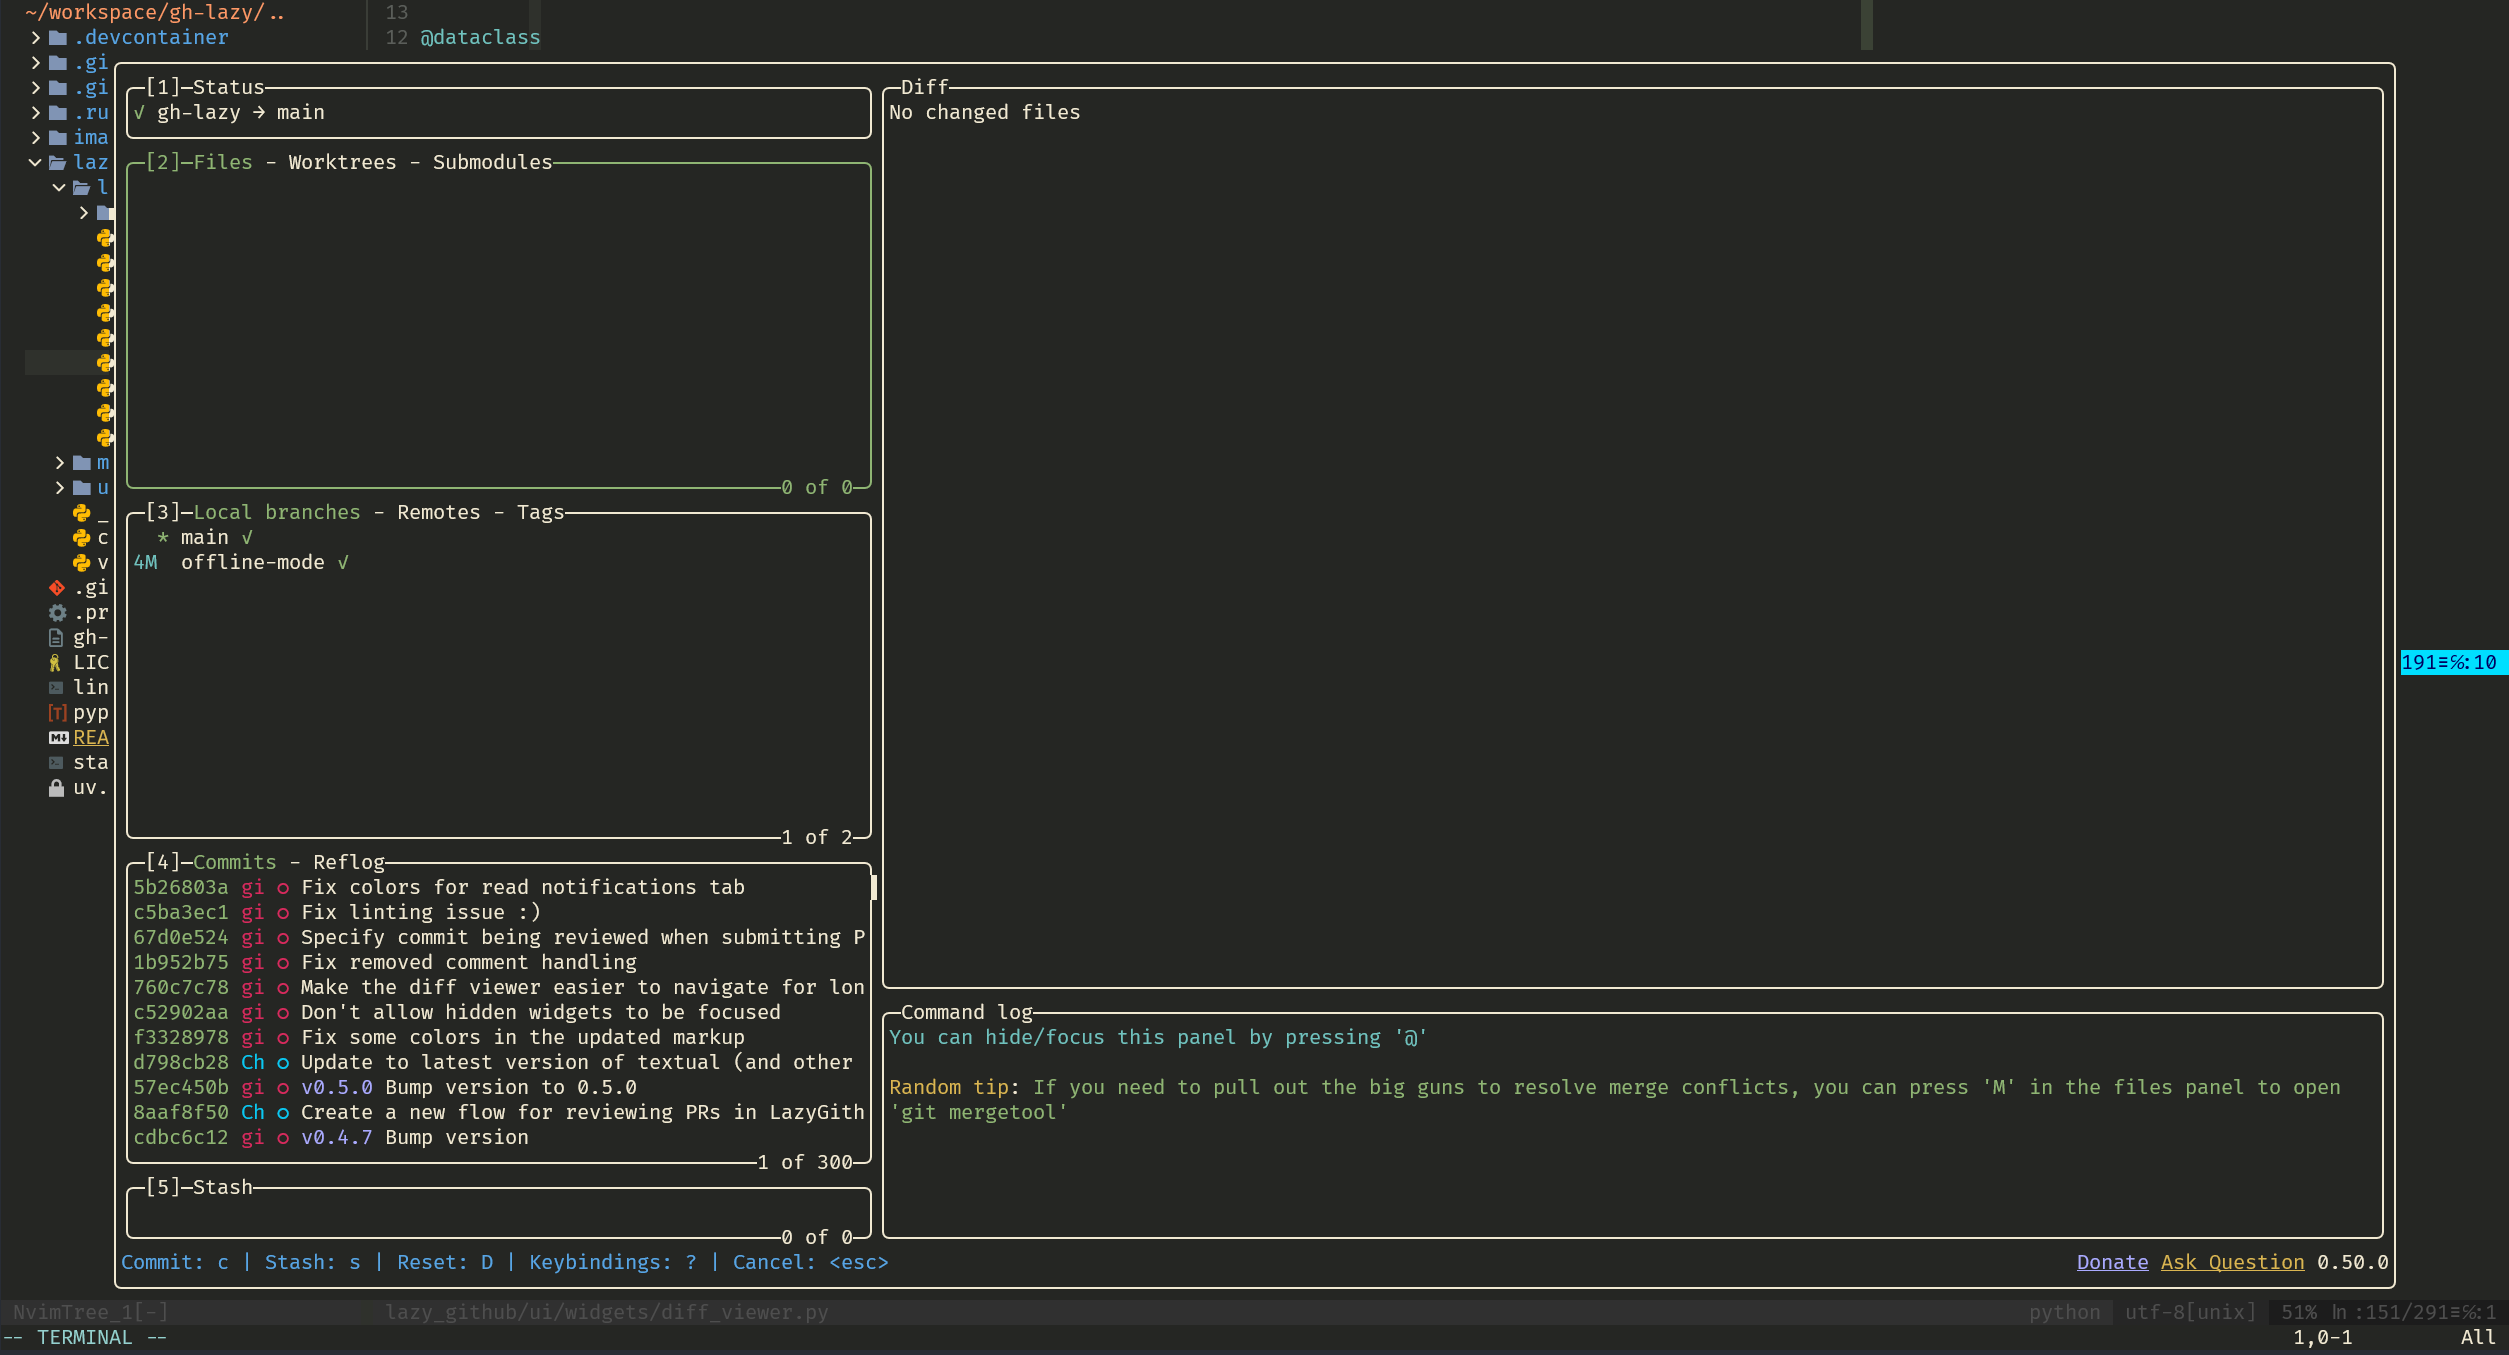Click the 'gh-lazy → main' status line
Screen dimensions: 2509x1355
pyautogui.click(x=240, y=112)
